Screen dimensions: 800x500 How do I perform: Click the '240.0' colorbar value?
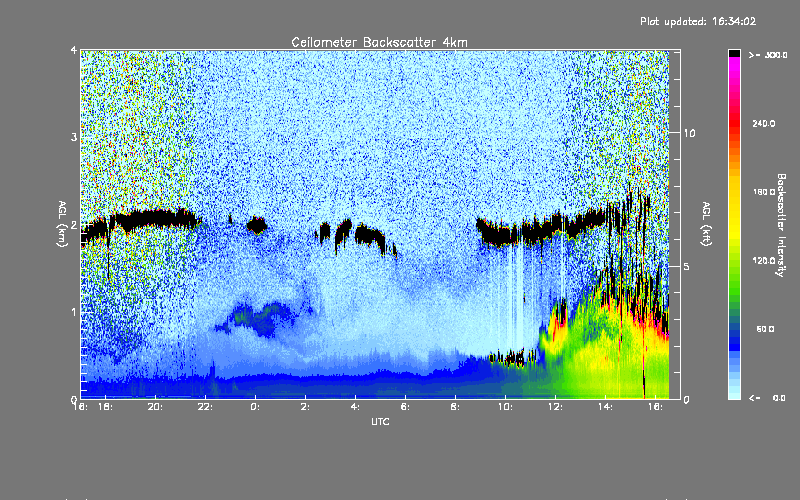(764, 123)
